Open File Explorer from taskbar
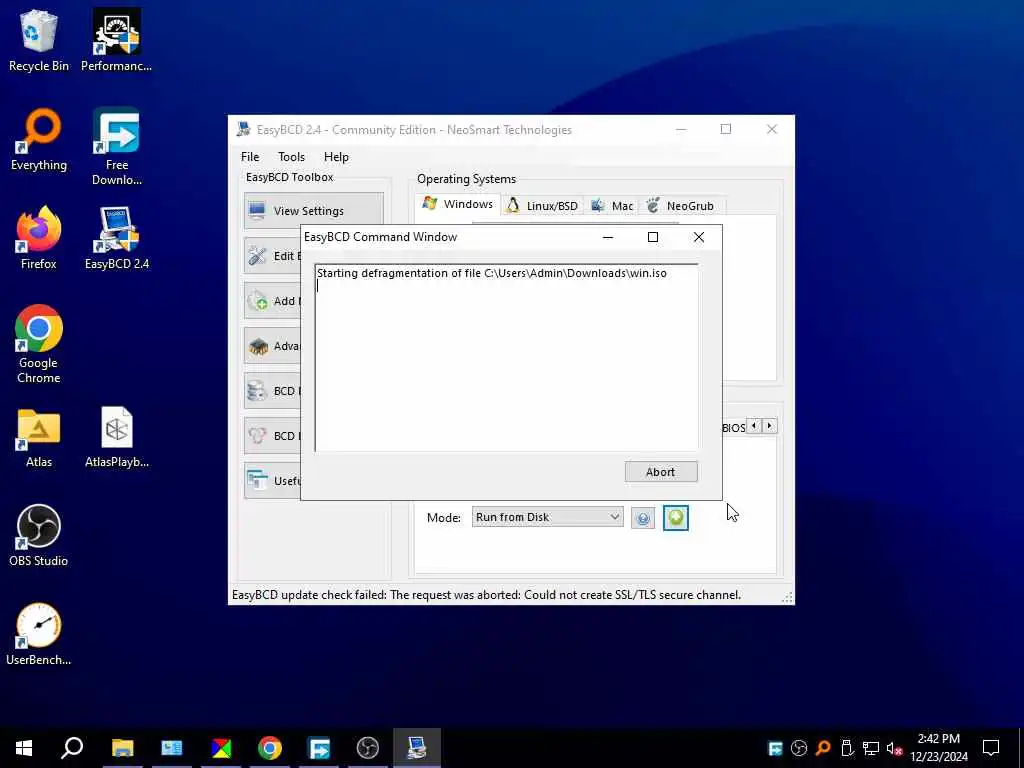Image resolution: width=1024 pixels, height=768 pixels. [x=122, y=748]
